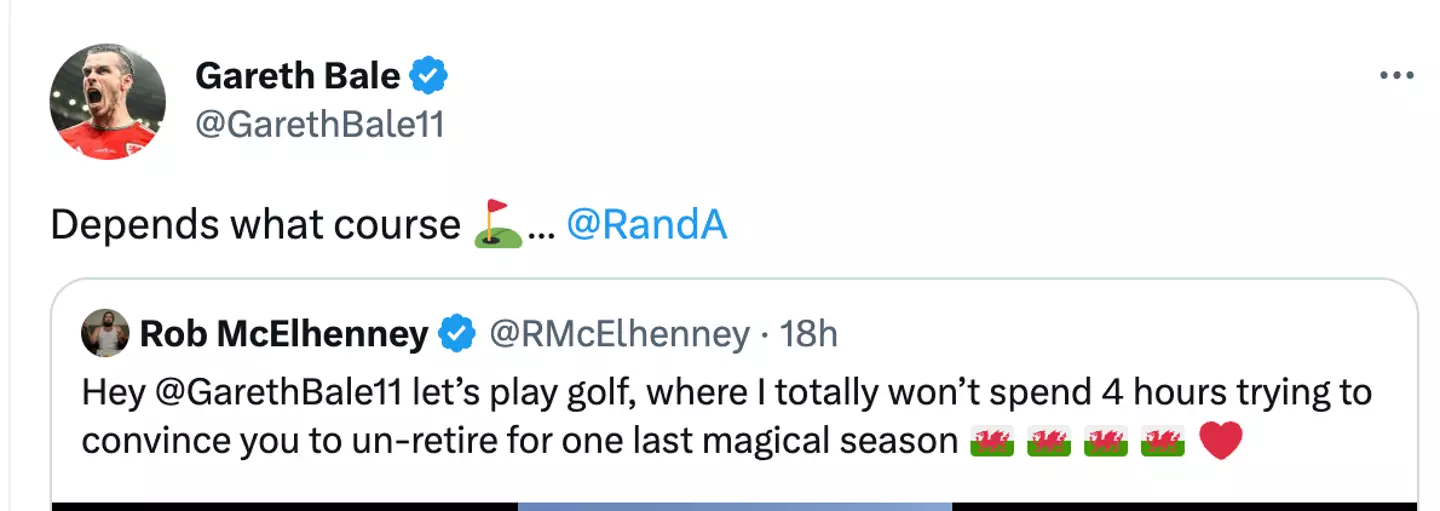This screenshot has width=1440, height=511.
Task: Open the three-dot more options menu
Action: 1396,76
